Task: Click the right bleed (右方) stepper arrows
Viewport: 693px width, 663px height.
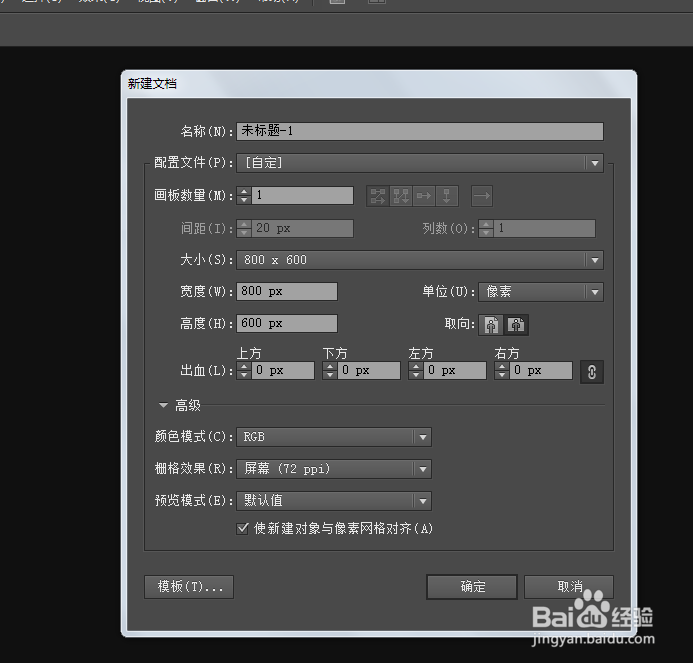Action: coord(502,370)
